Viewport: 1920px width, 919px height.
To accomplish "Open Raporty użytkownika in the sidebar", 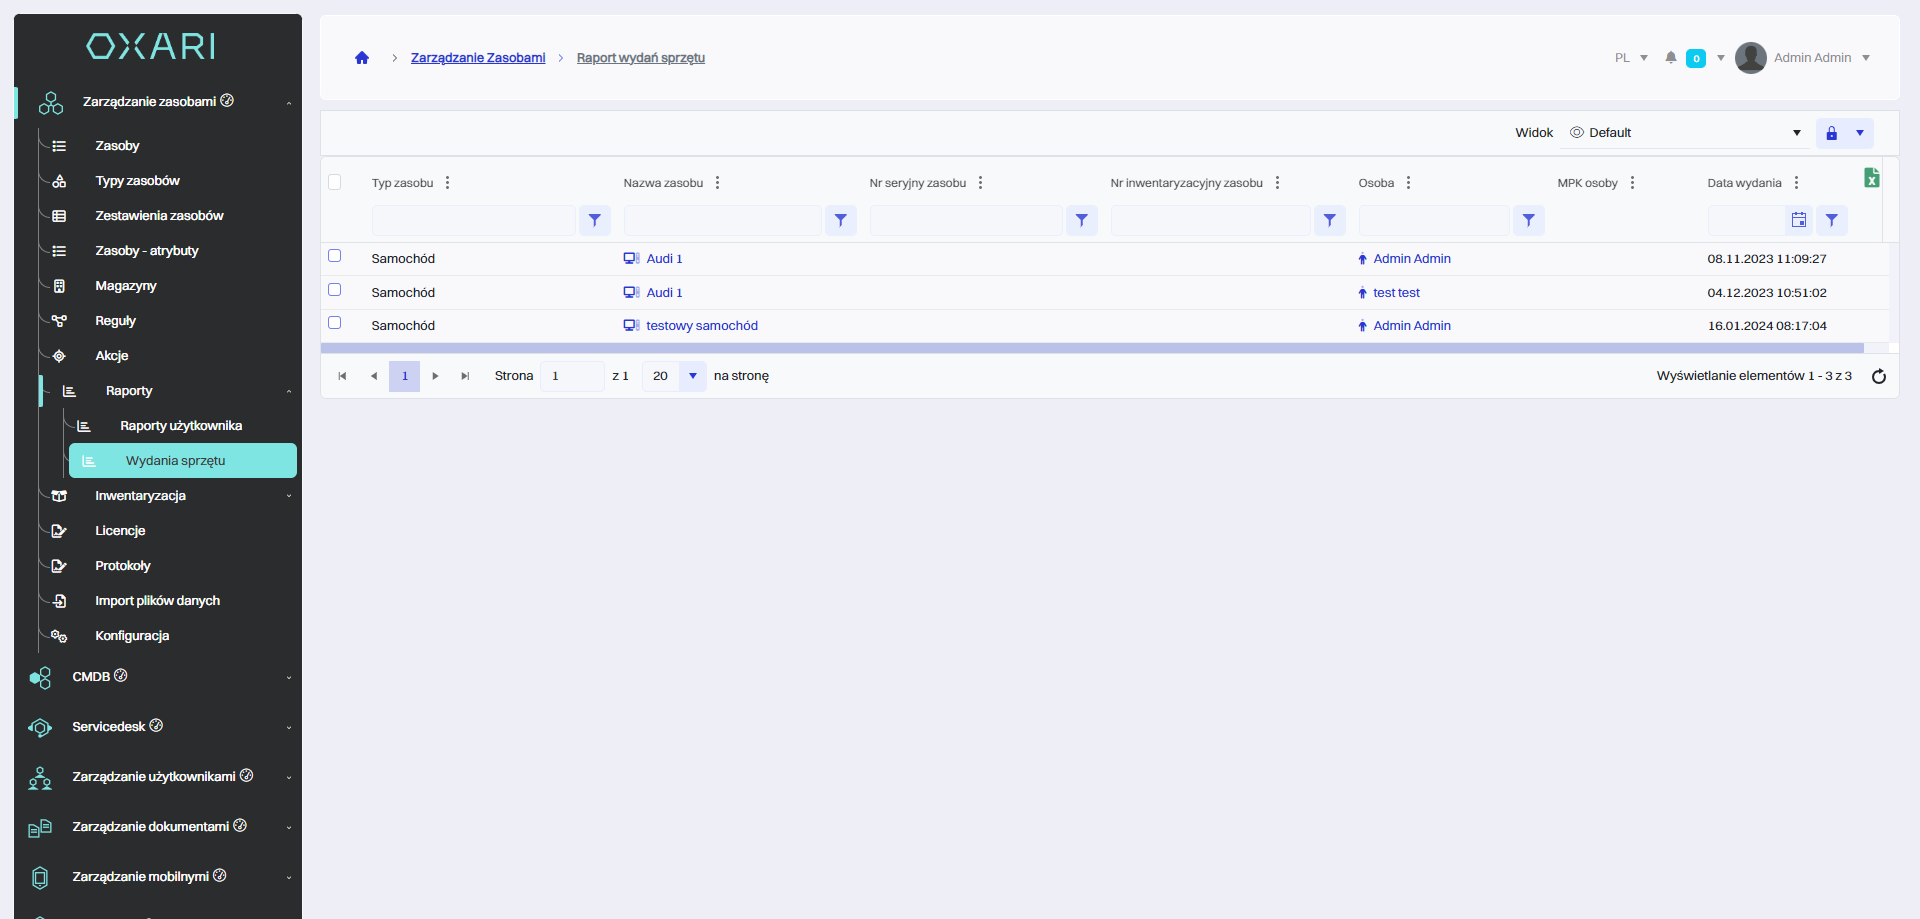I will click(181, 426).
